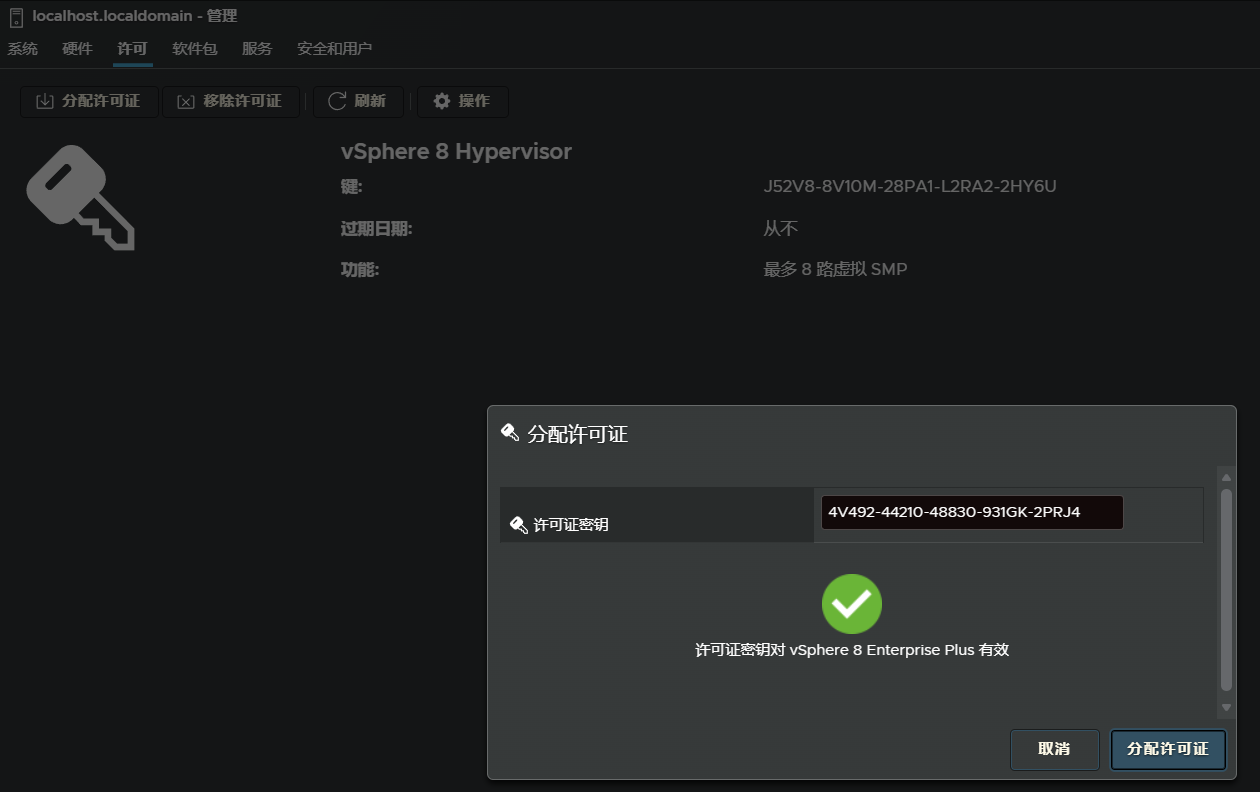Screen dimensions: 1260x792
Task: Click the 许可证密钥 field label
Action: point(571,524)
